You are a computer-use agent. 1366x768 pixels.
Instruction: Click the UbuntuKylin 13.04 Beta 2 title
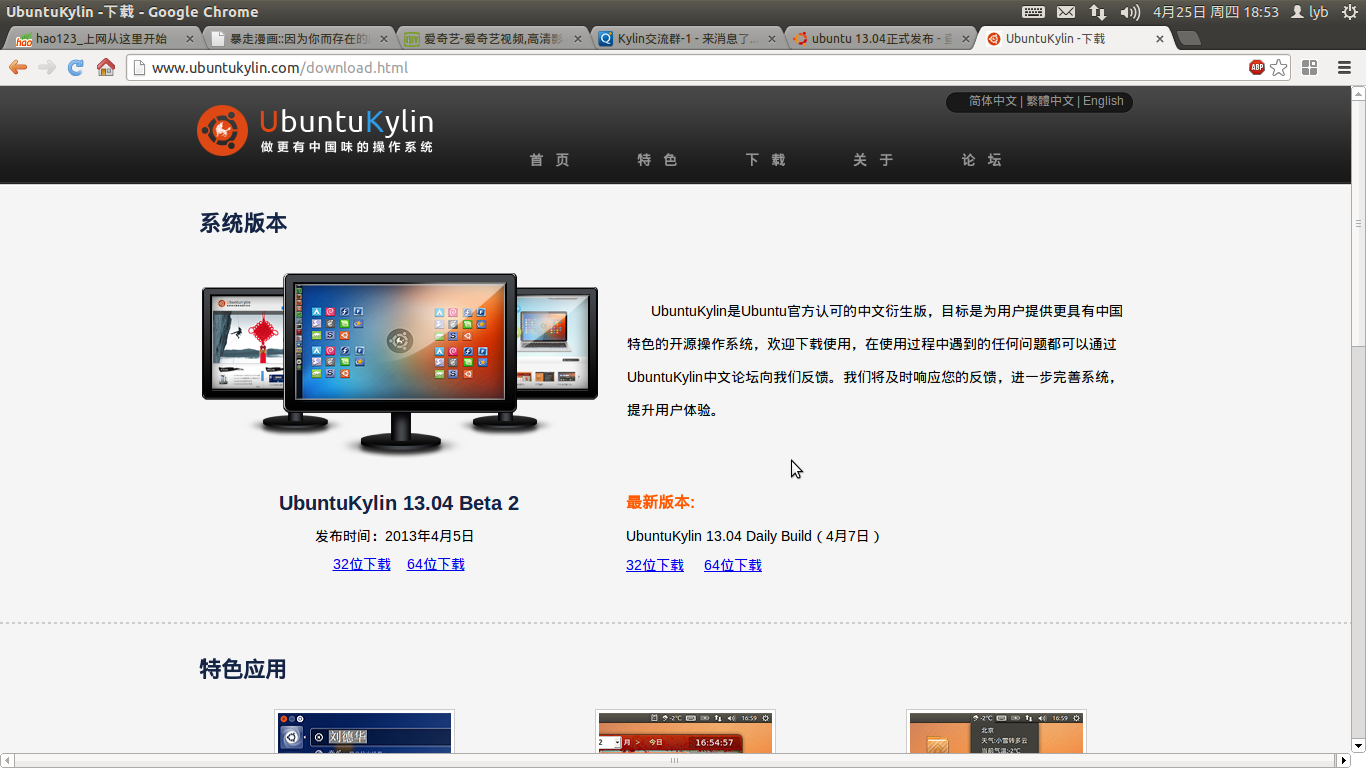[399, 503]
